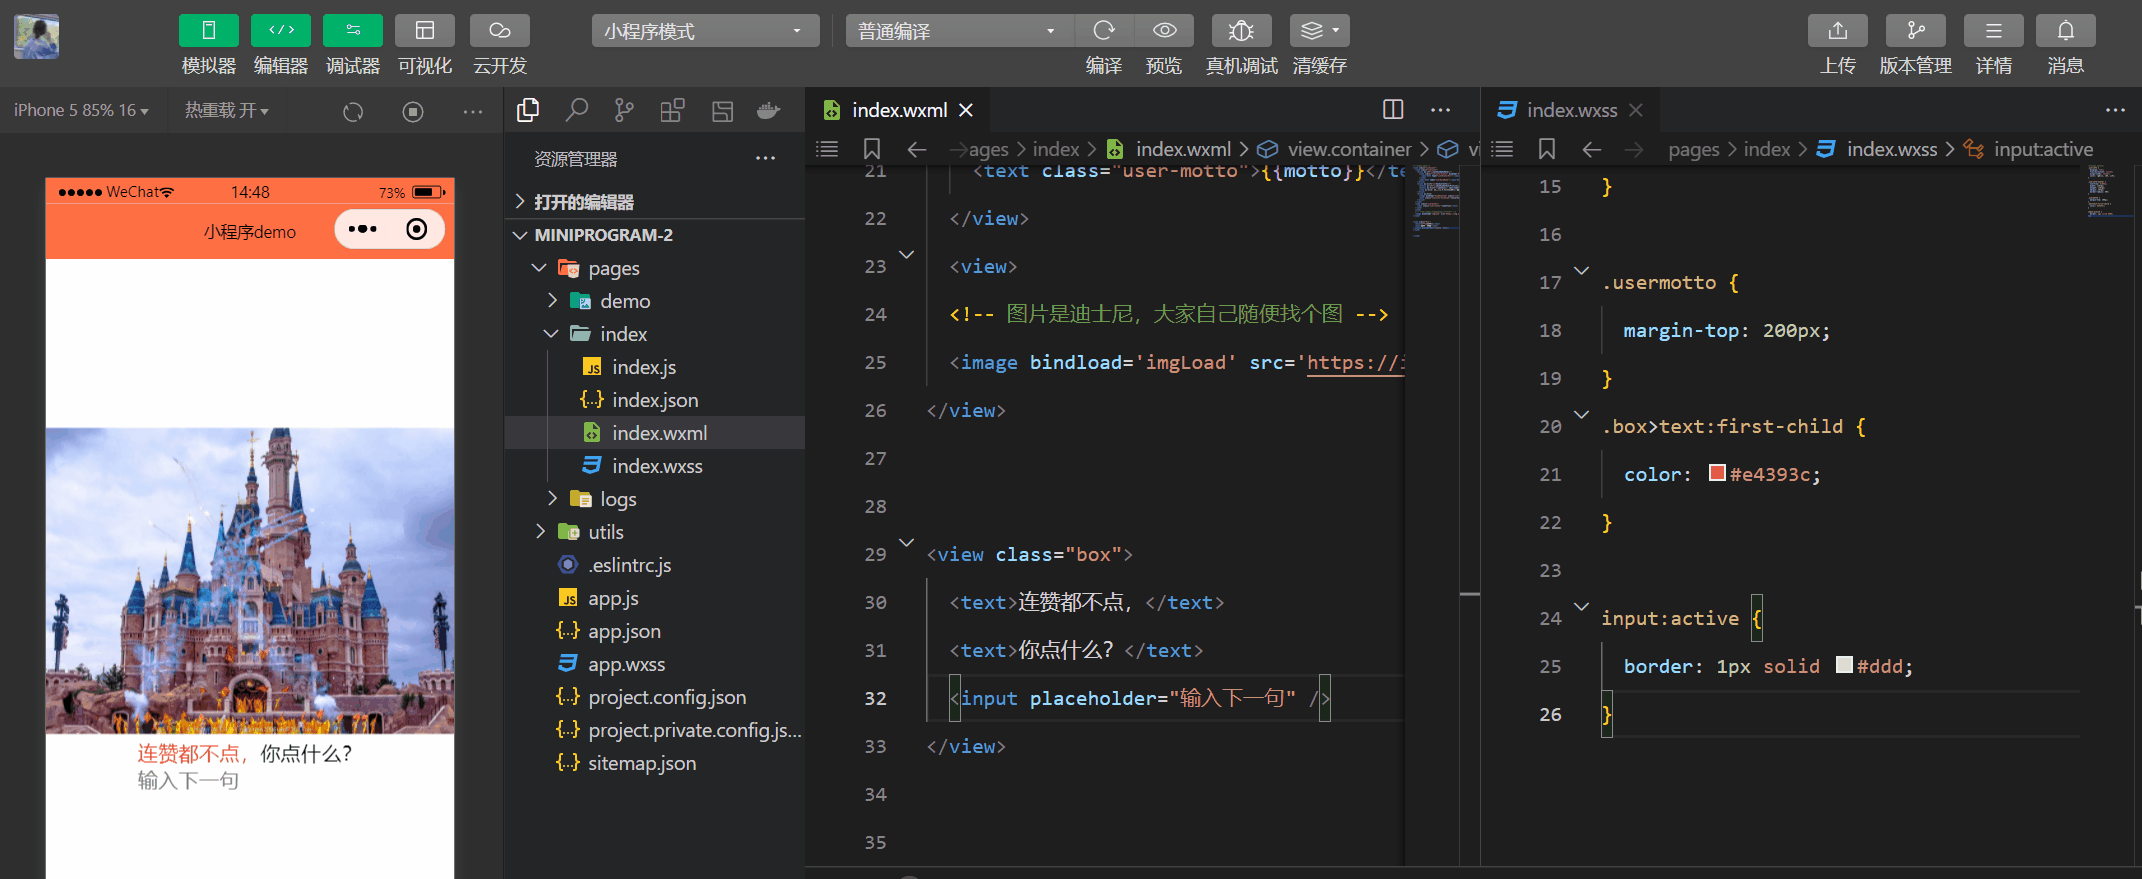Open the explorer files icon in sidebar
The width and height of the screenshot is (2142, 879).
click(x=528, y=110)
